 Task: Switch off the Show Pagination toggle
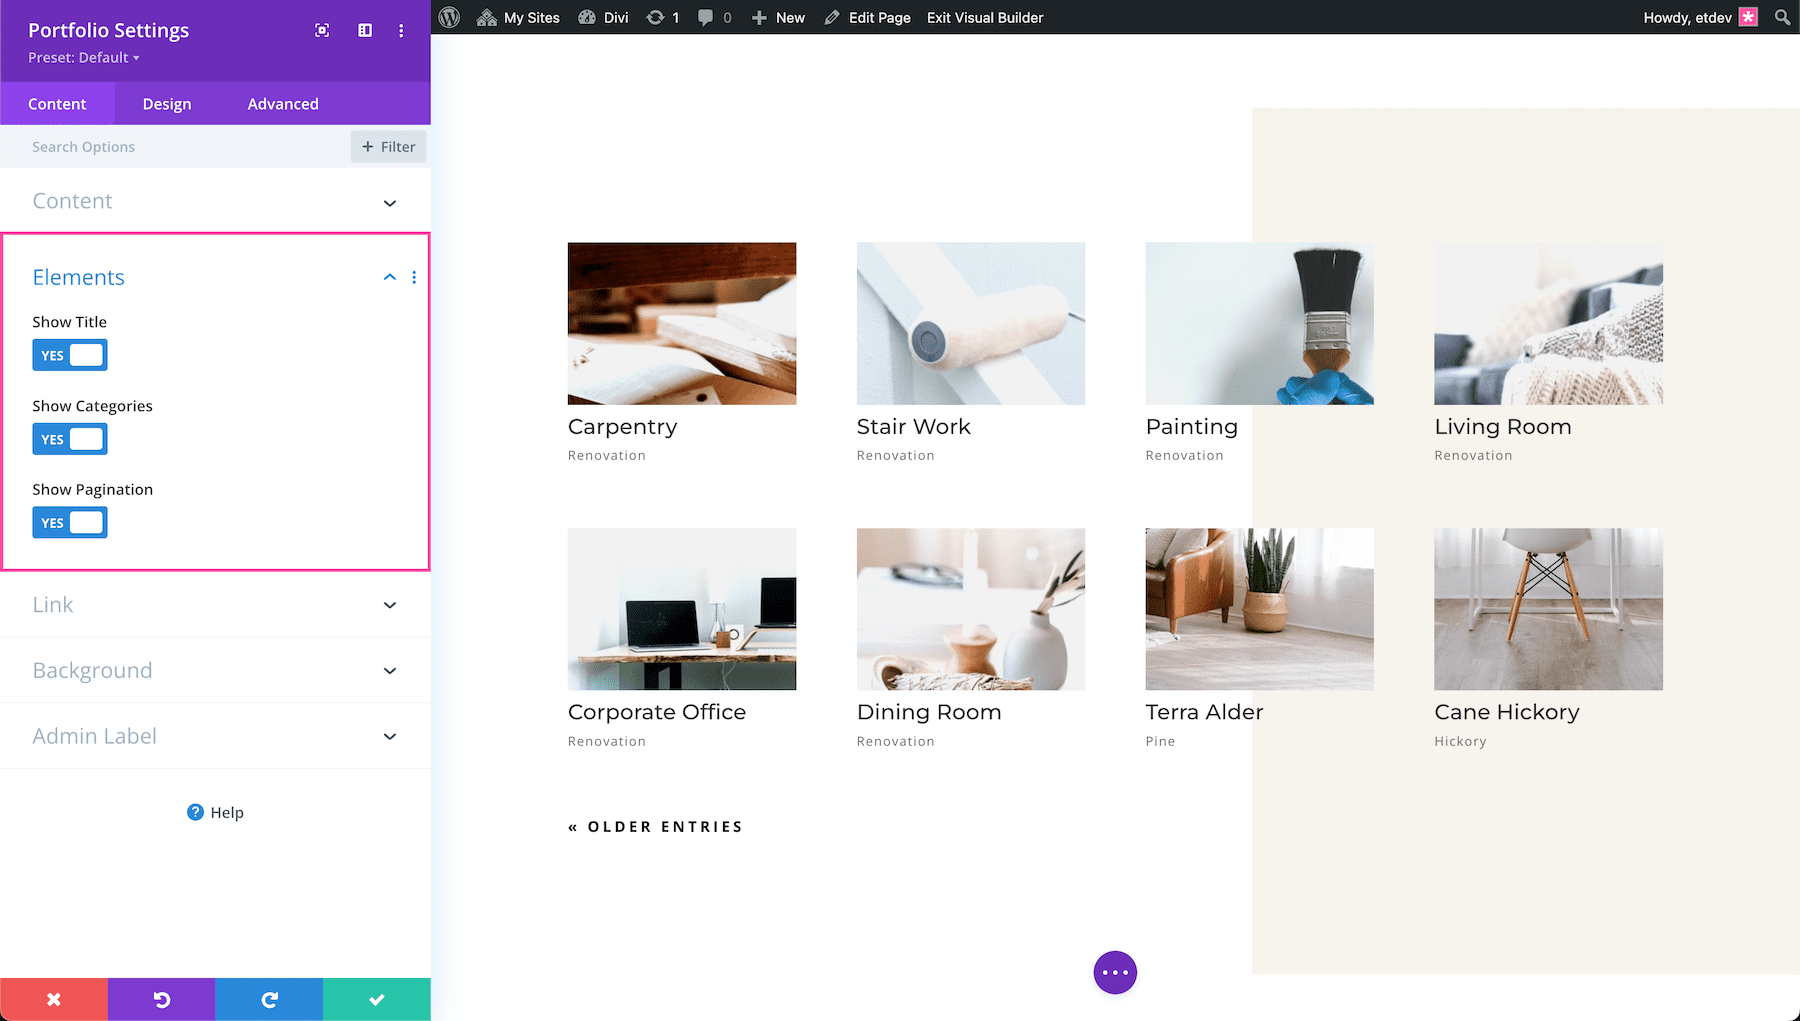coord(70,522)
